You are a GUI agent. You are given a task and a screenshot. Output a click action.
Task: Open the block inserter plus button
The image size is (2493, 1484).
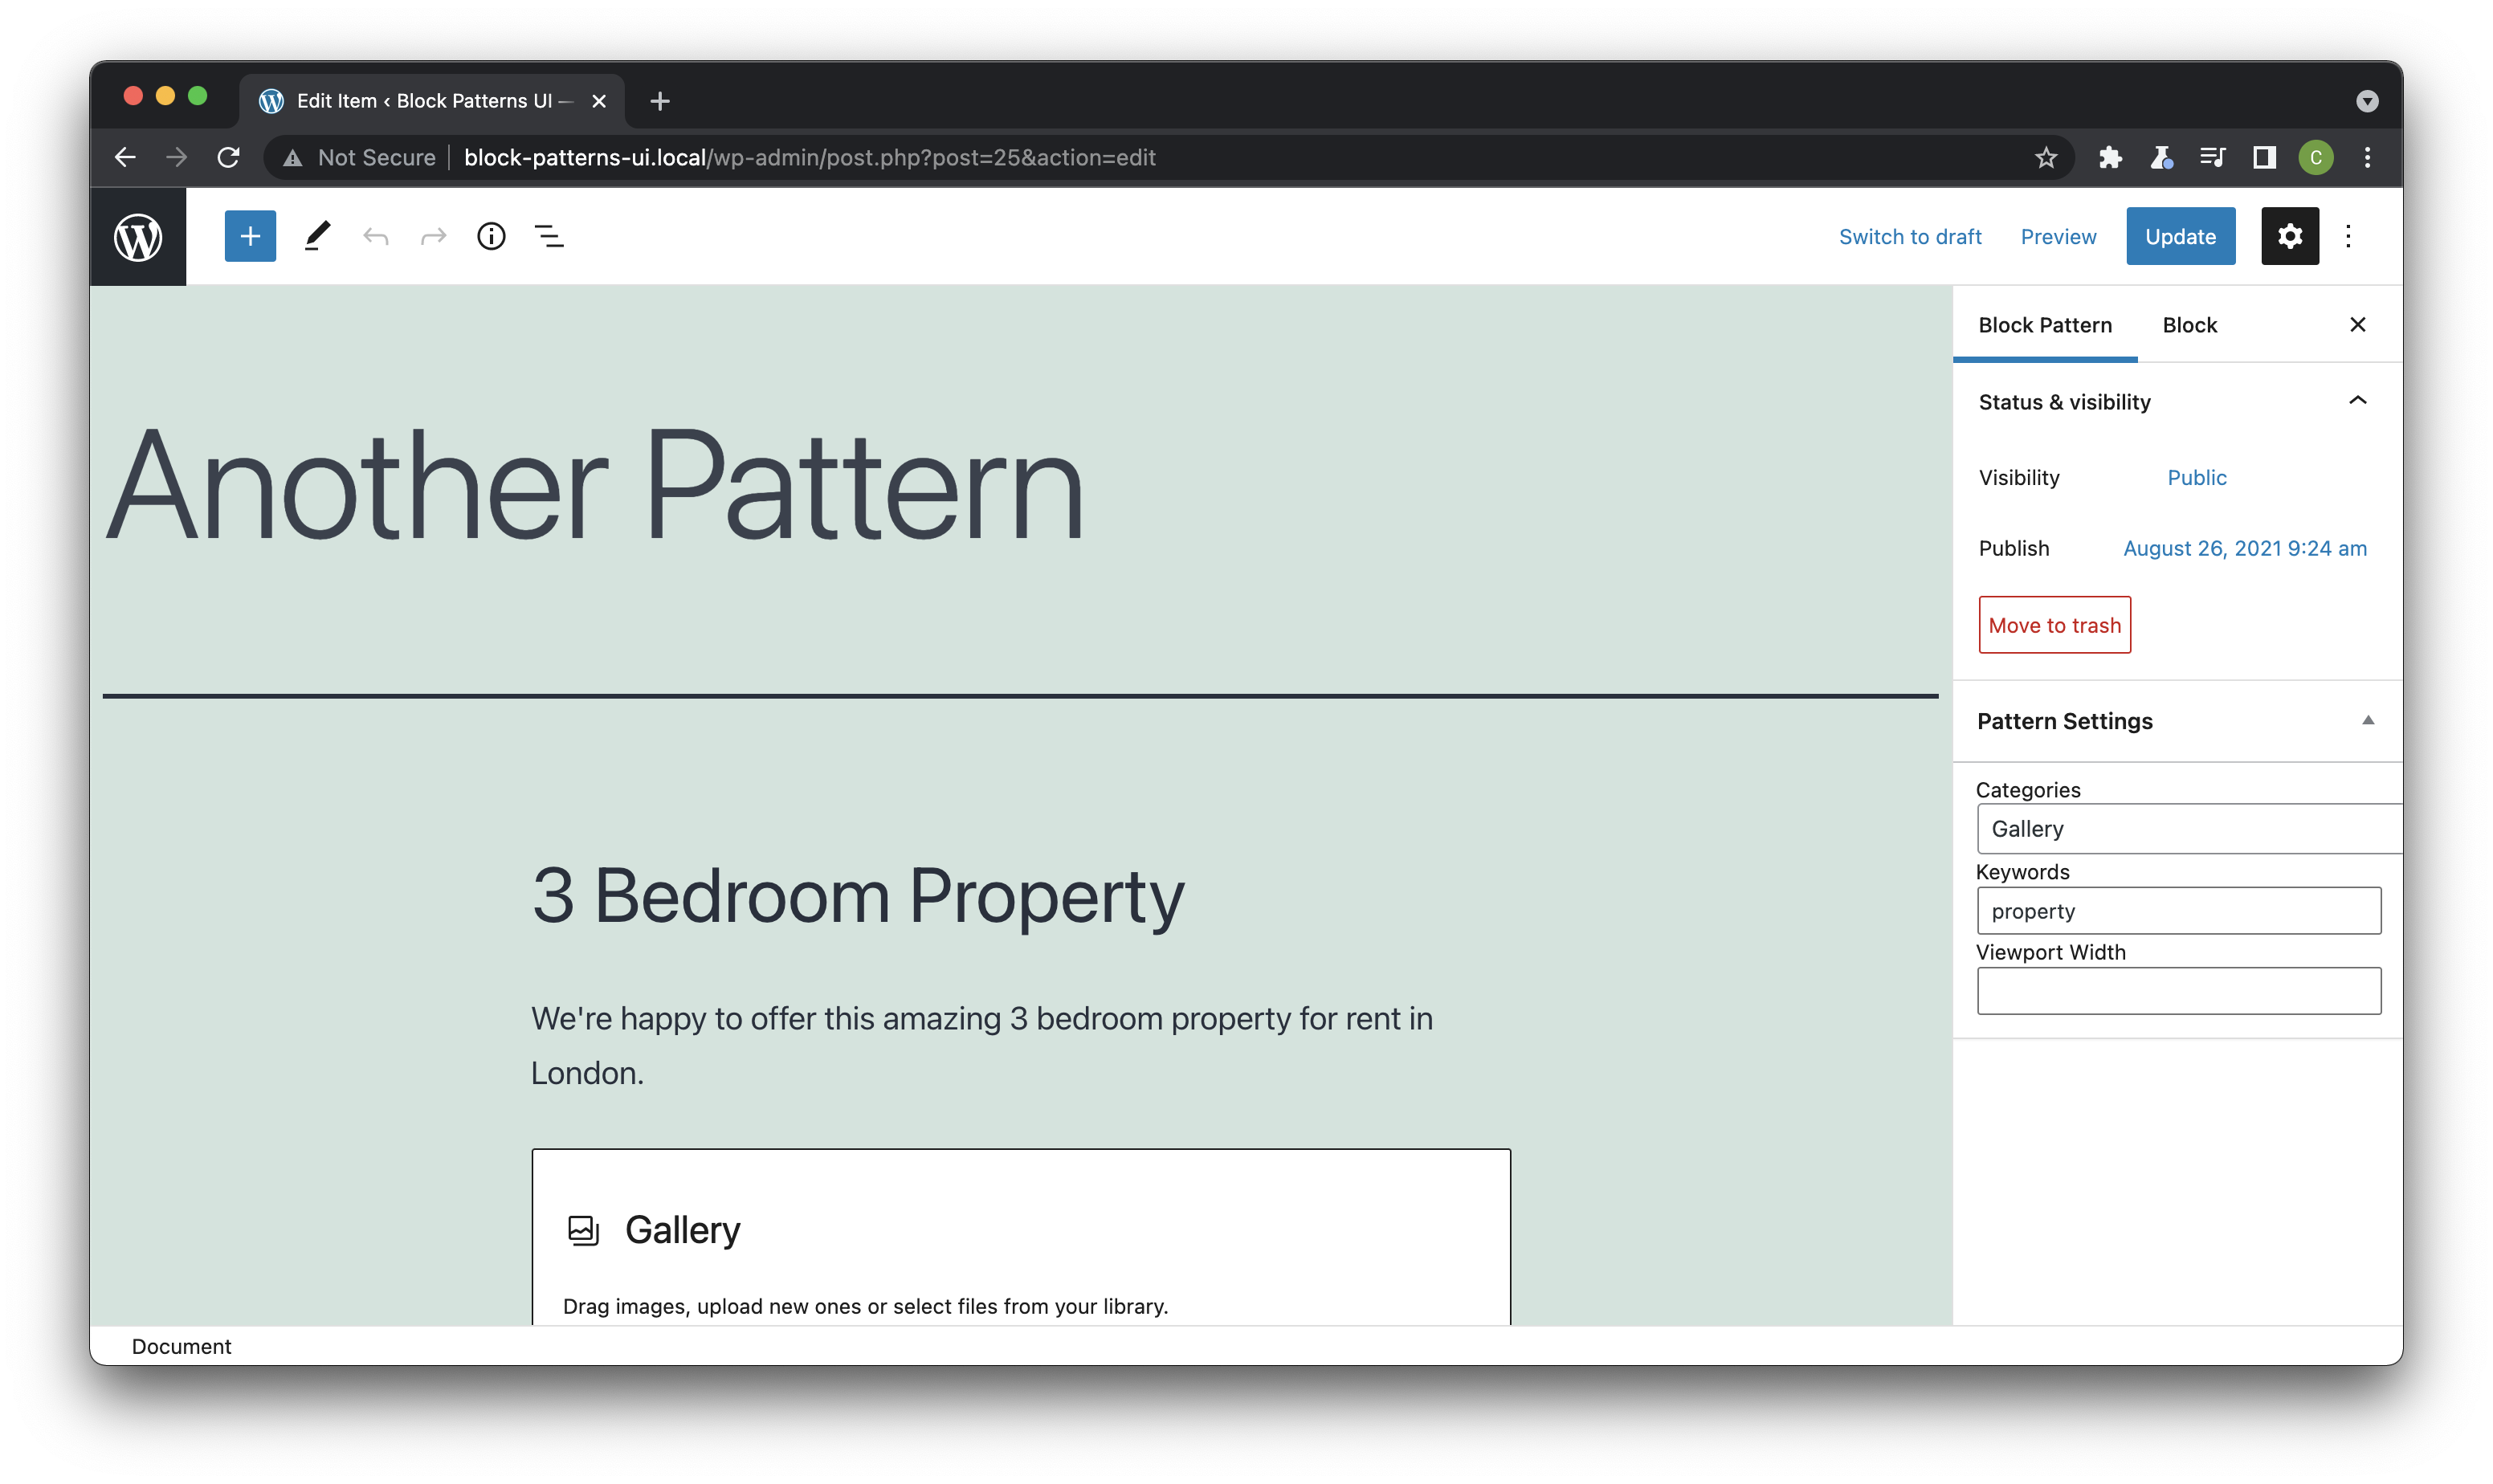(250, 236)
